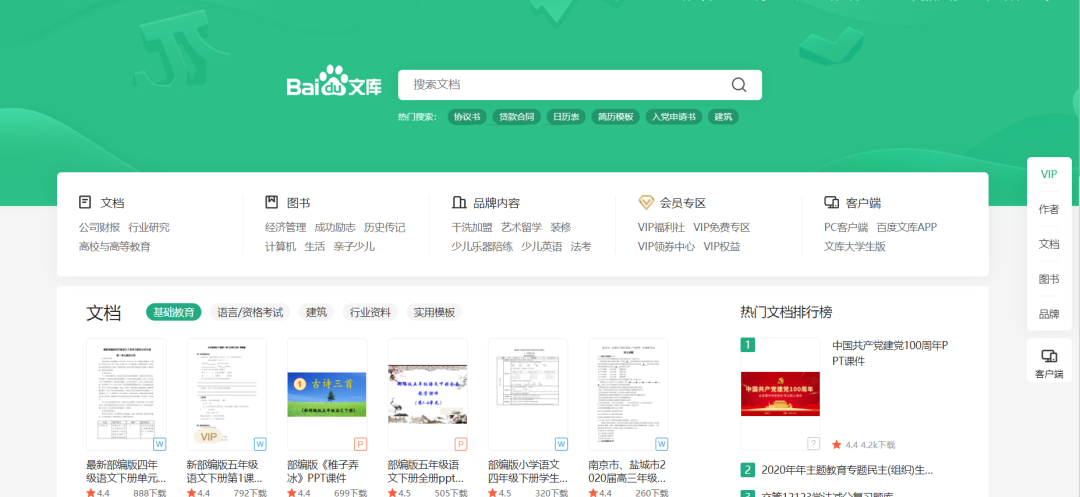Open title 部编版《稚子弄冰》PPT课件
The height and width of the screenshot is (497, 1080).
[323, 471]
